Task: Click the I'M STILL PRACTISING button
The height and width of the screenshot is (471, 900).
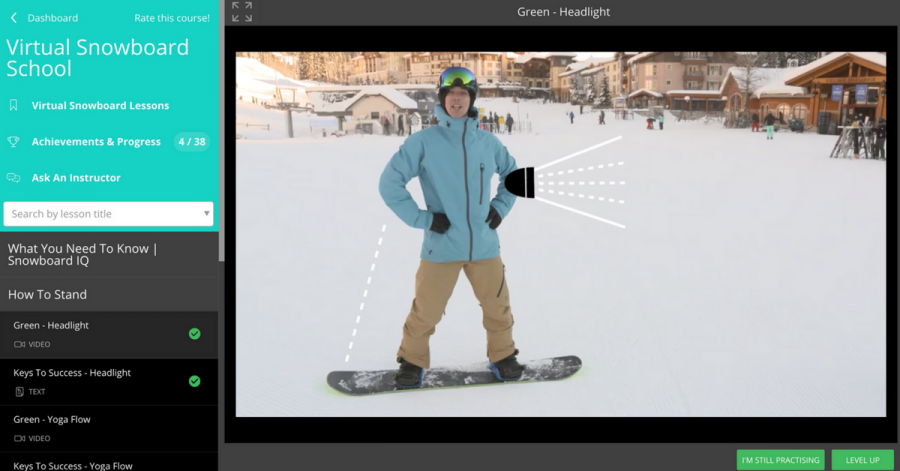Action: coord(781,460)
